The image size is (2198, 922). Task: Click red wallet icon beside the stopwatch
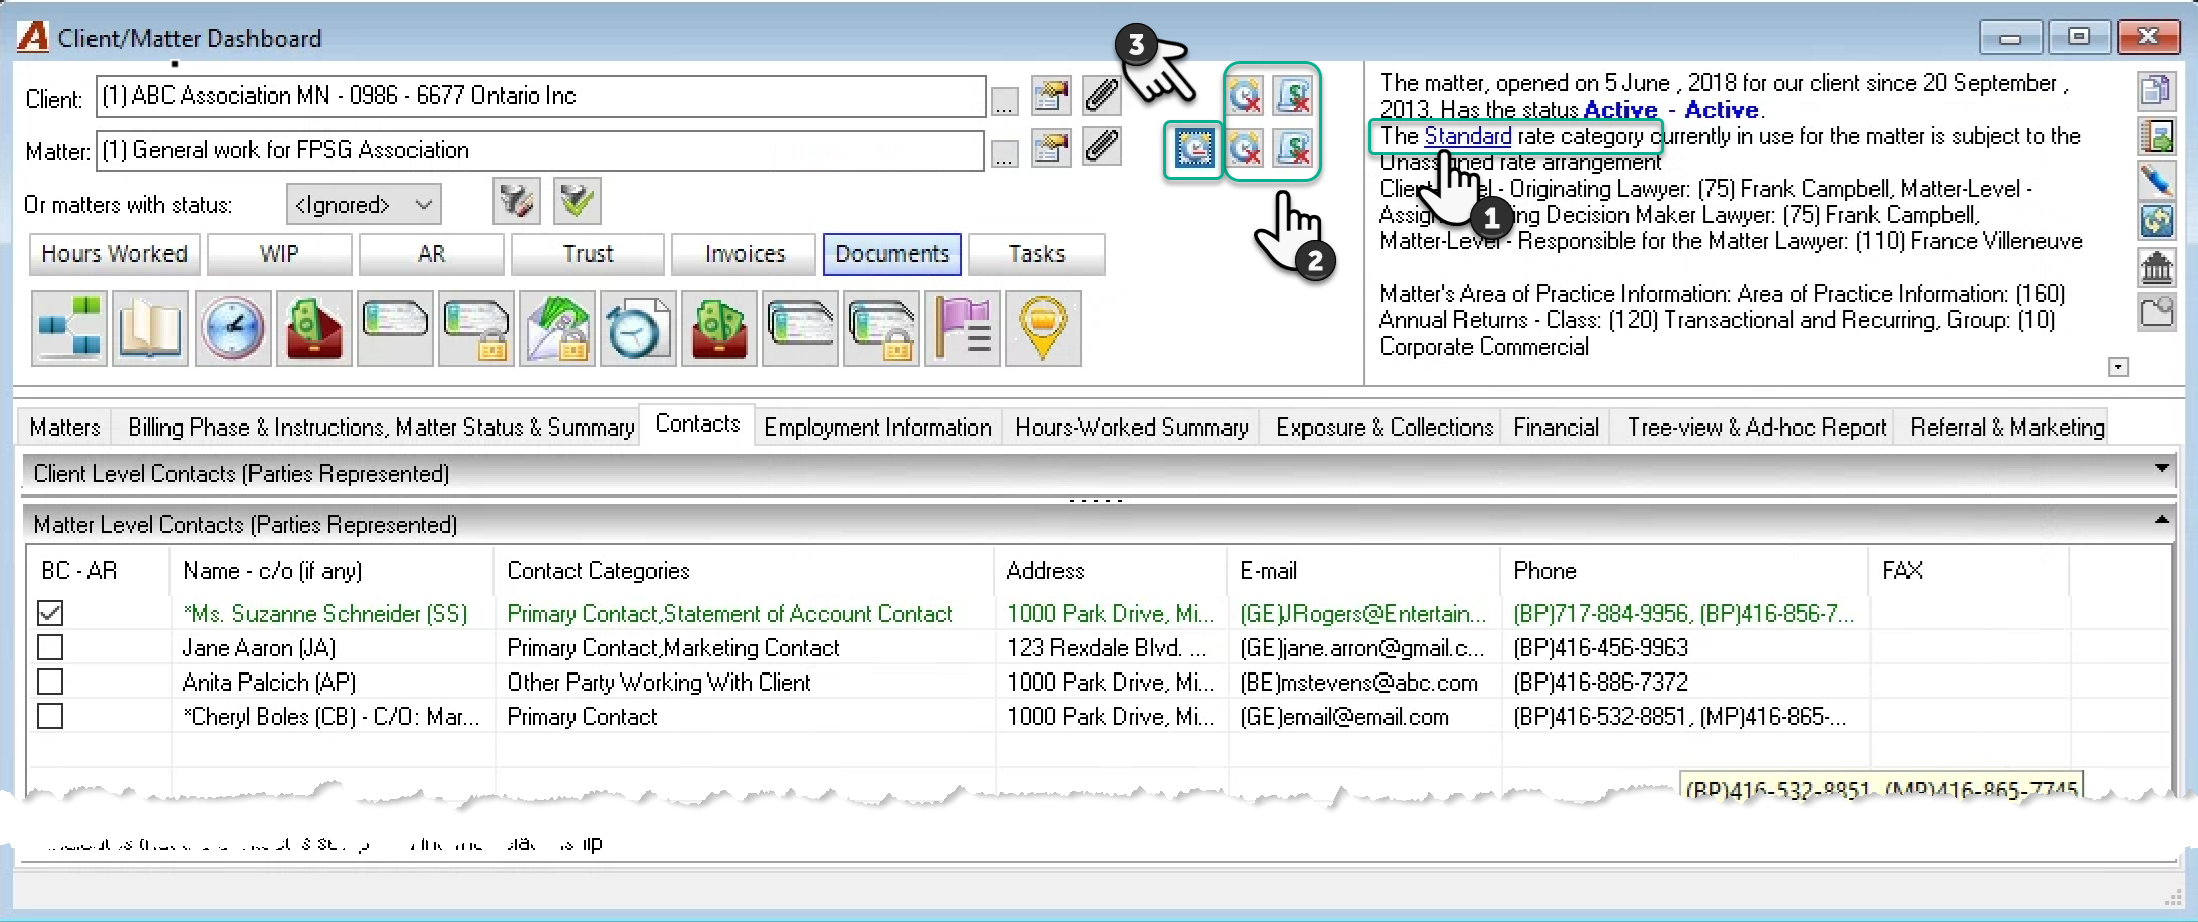[719, 328]
